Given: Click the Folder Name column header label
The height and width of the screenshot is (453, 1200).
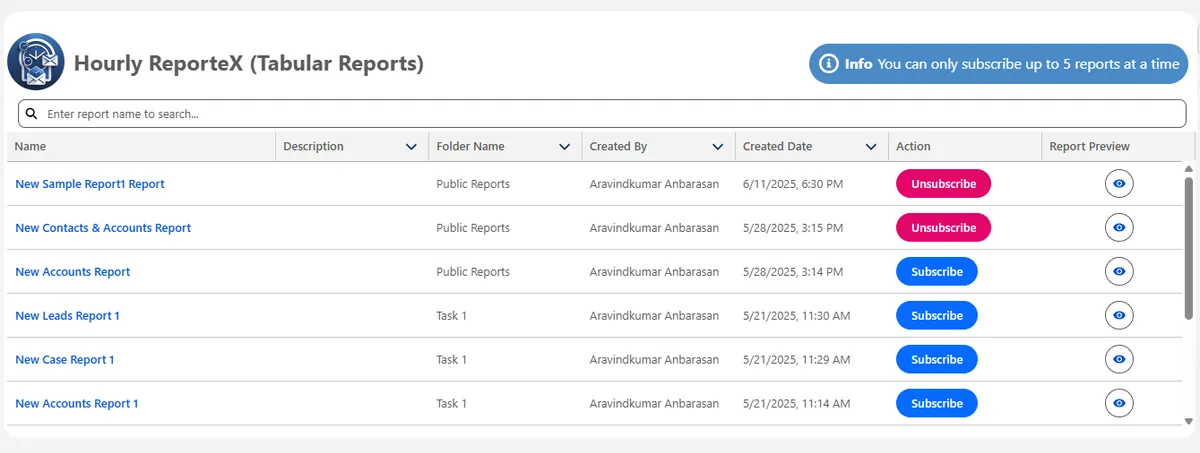Looking at the screenshot, I should point(470,147).
